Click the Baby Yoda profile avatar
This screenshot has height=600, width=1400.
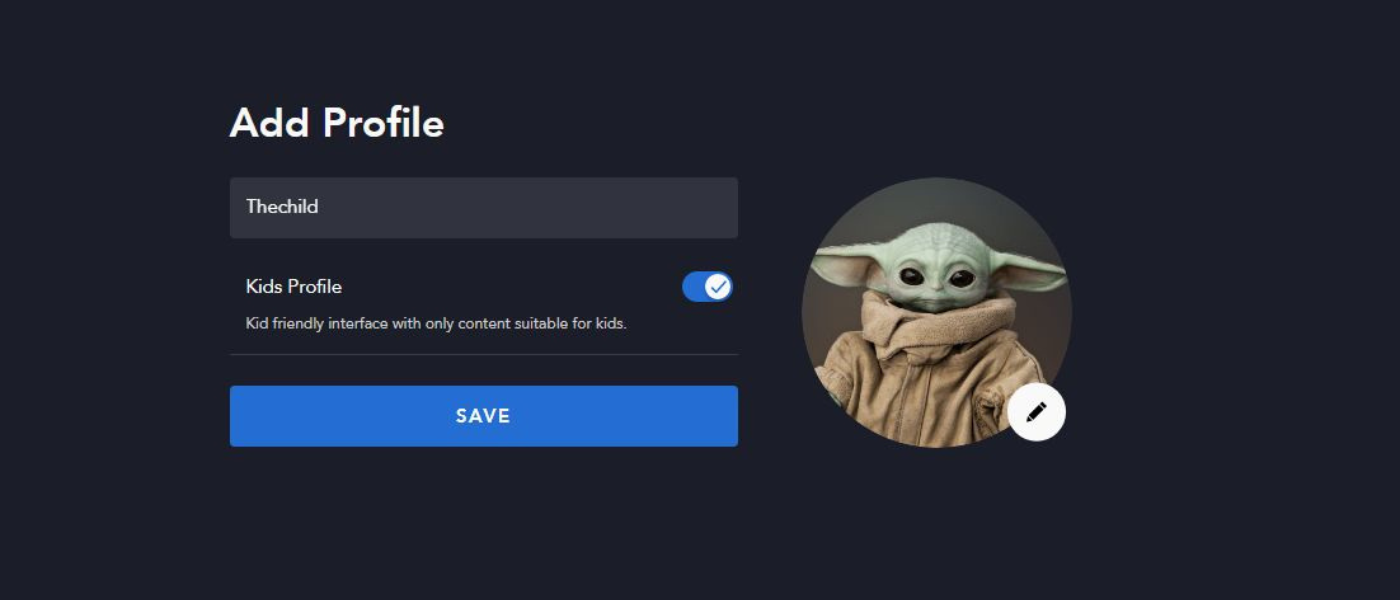(x=936, y=312)
